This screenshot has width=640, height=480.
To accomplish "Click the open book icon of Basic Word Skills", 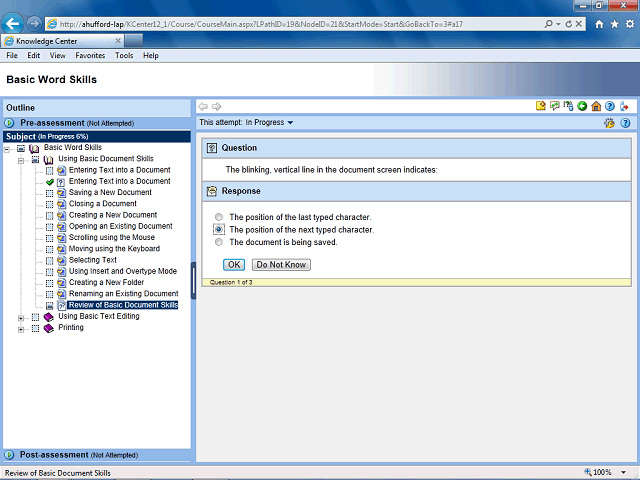I will (x=34, y=148).
